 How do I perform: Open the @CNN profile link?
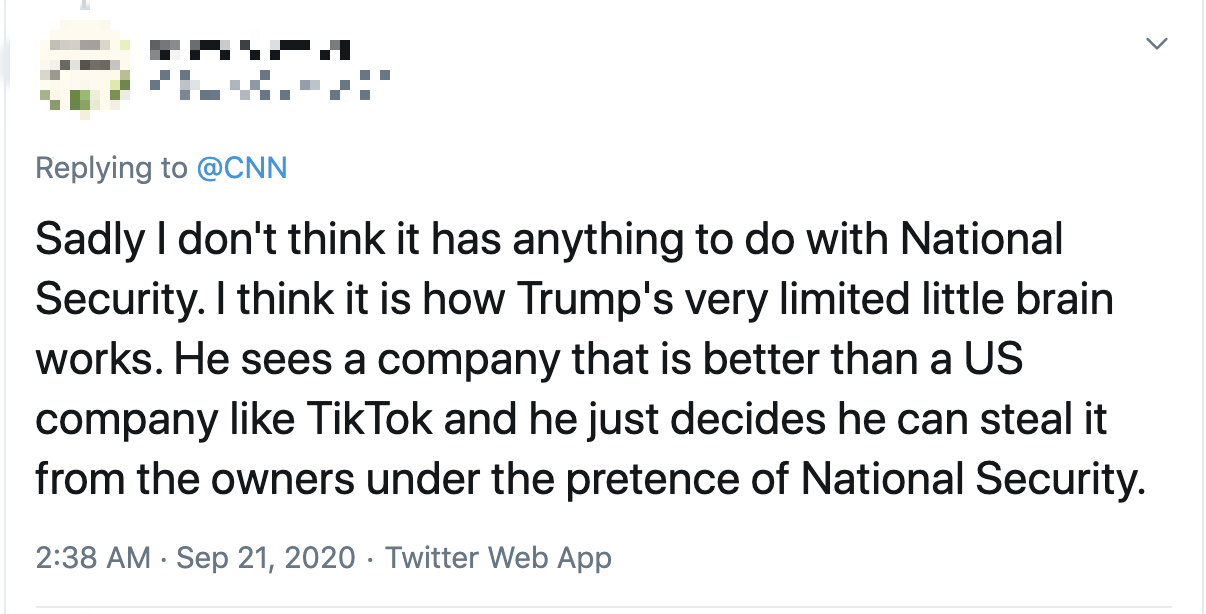click(241, 167)
